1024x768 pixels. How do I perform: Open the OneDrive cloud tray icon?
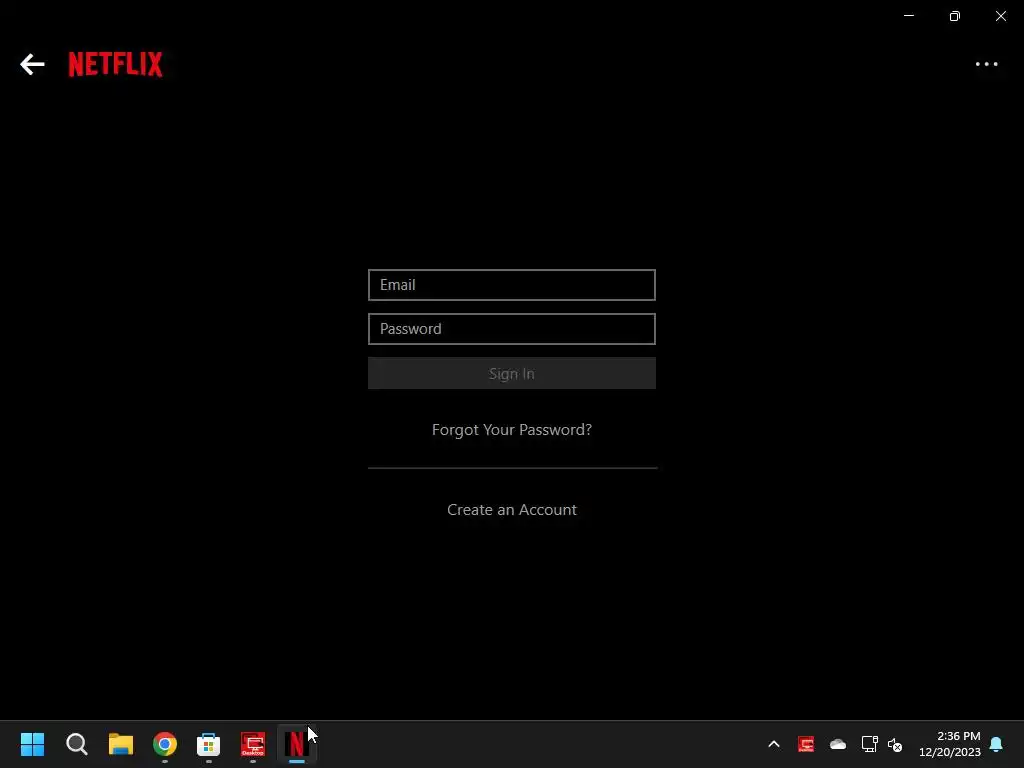pyautogui.click(x=838, y=744)
